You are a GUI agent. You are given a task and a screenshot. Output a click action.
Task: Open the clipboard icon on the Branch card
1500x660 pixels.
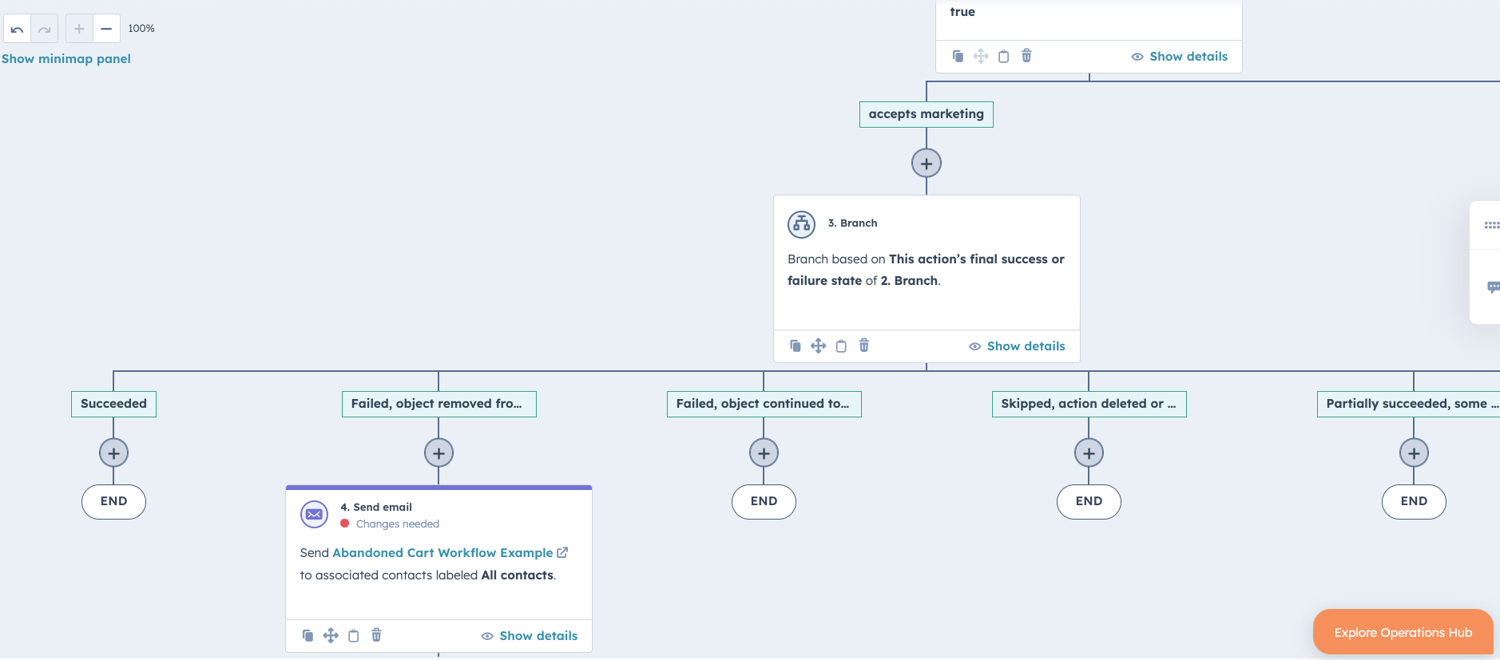click(841, 345)
